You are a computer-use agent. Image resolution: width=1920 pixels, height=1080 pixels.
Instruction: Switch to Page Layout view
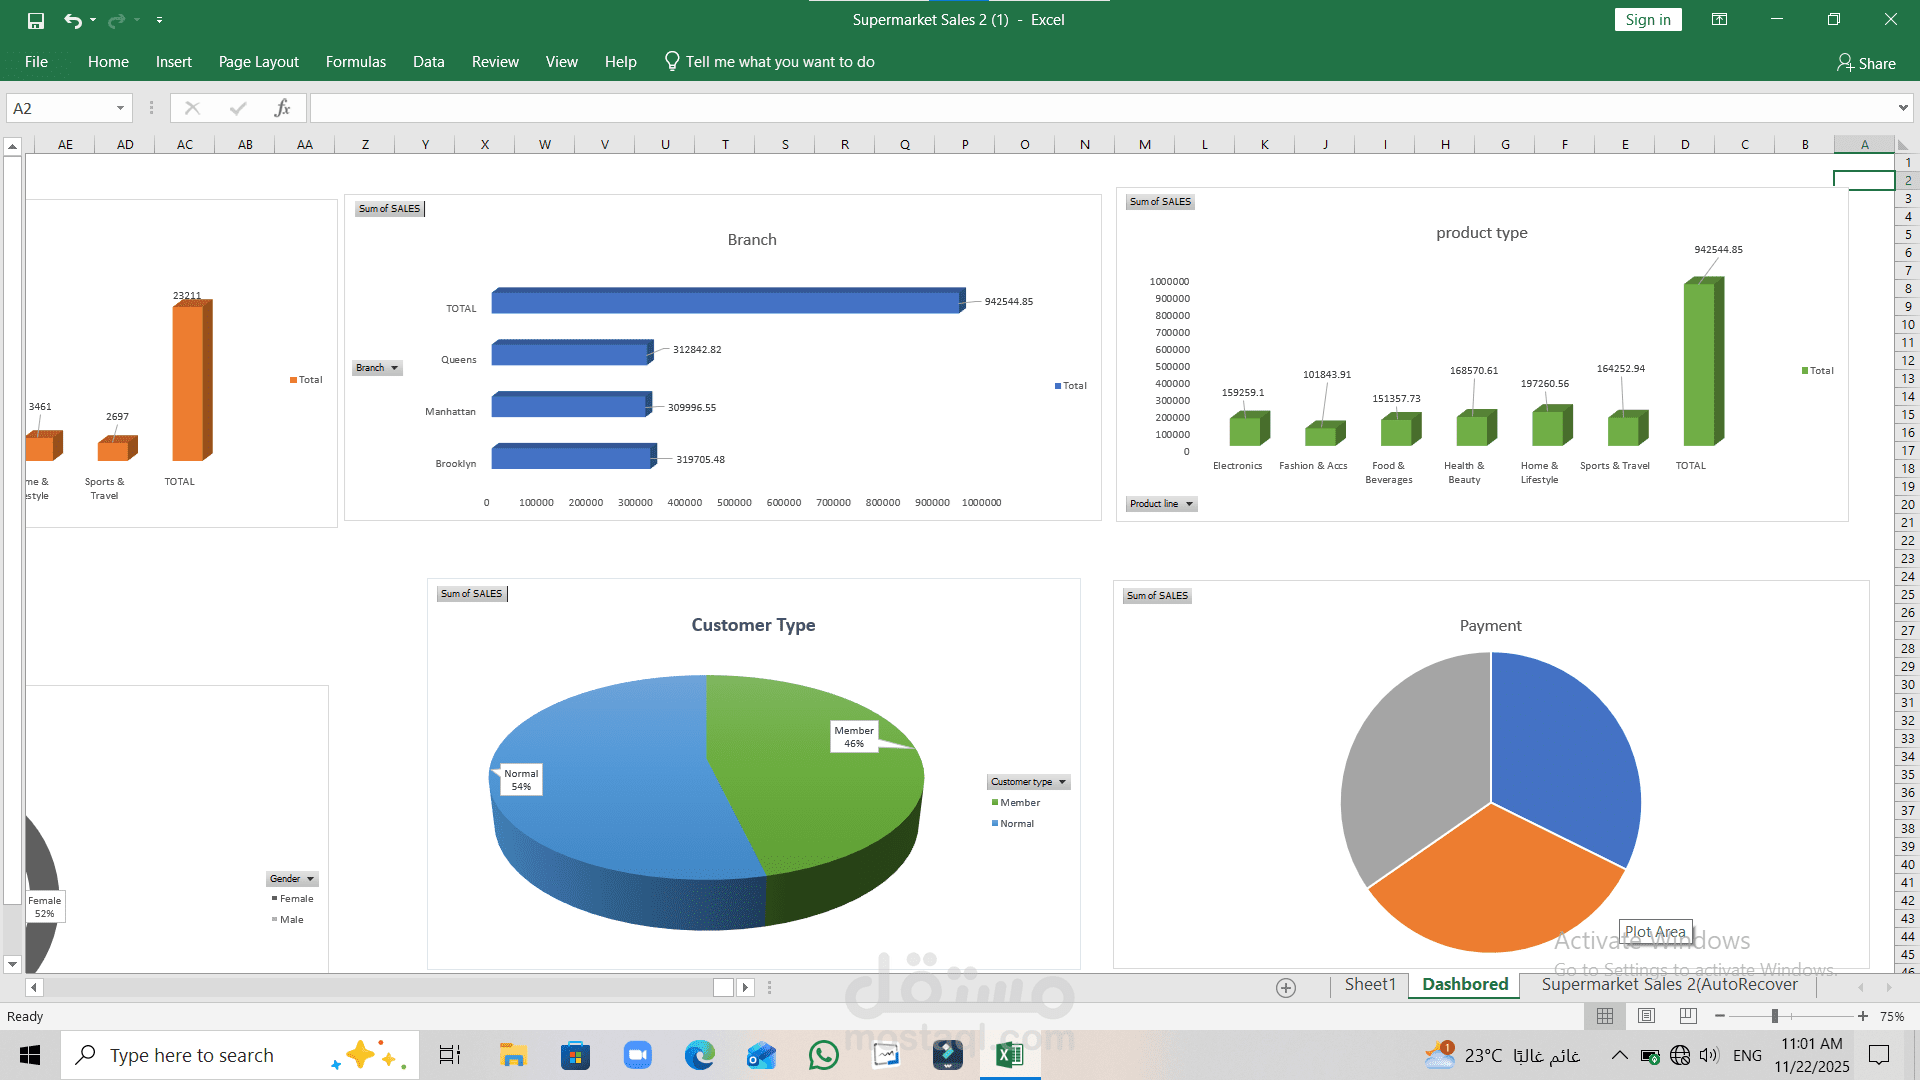[1646, 1016]
